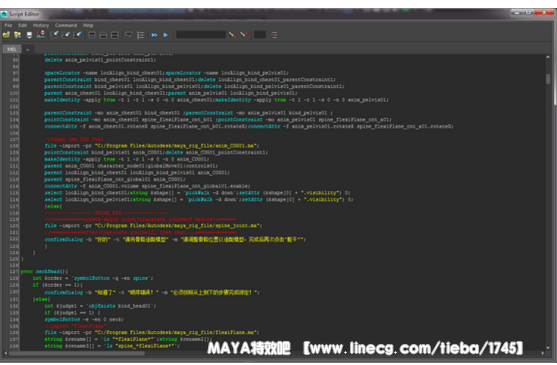Viewport: 557px width, 365px height.
Task: Click "makeIdentity -apply true" anim_COG01 line
Action: click(x=127, y=159)
